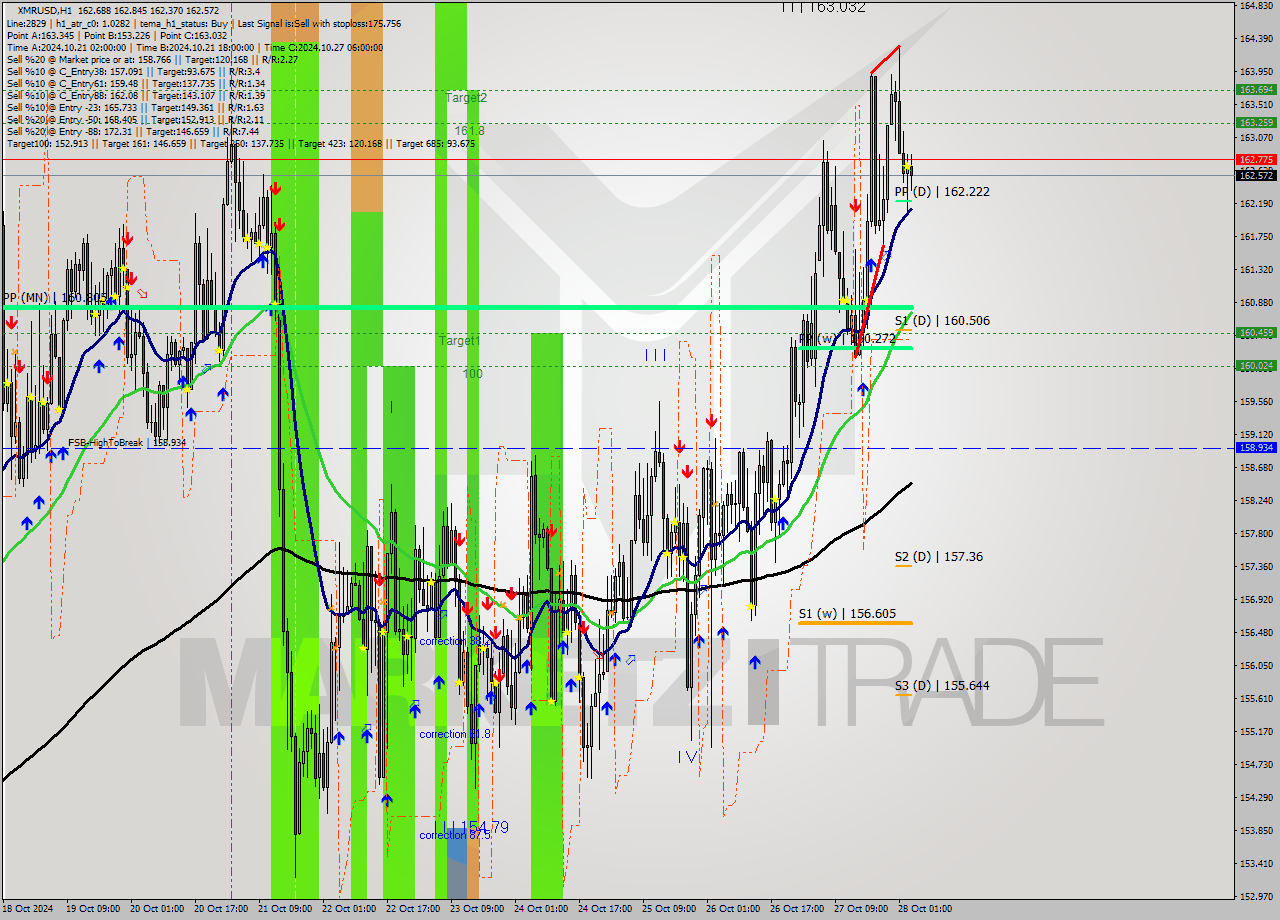Click the green 160.459 price tag
1280x920 pixels.
point(1255,333)
